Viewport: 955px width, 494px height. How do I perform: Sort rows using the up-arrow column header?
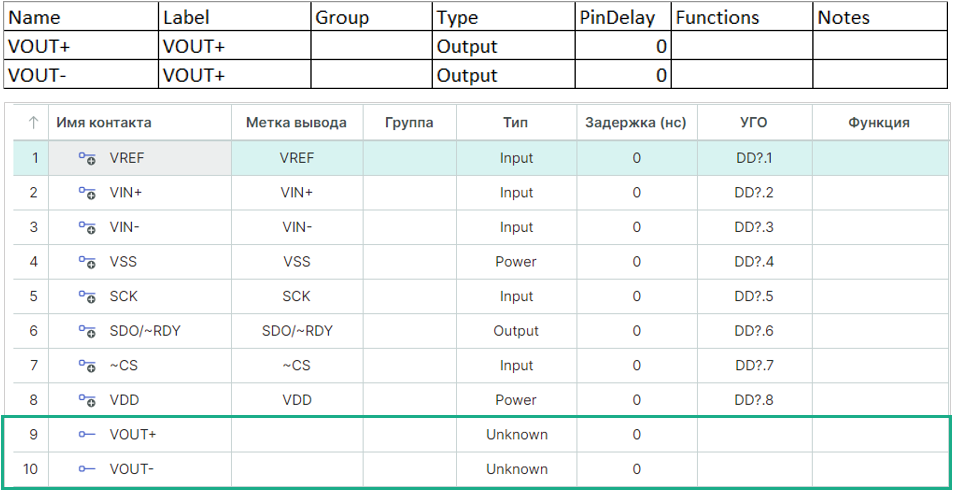(33, 123)
